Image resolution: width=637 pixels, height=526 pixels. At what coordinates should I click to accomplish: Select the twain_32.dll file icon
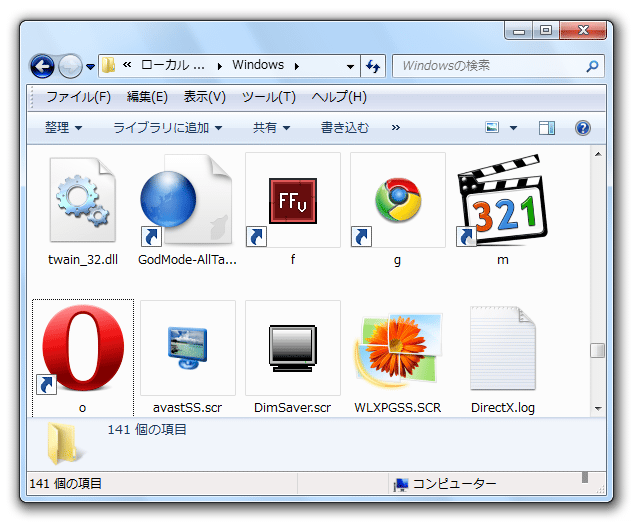(x=83, y=200)
